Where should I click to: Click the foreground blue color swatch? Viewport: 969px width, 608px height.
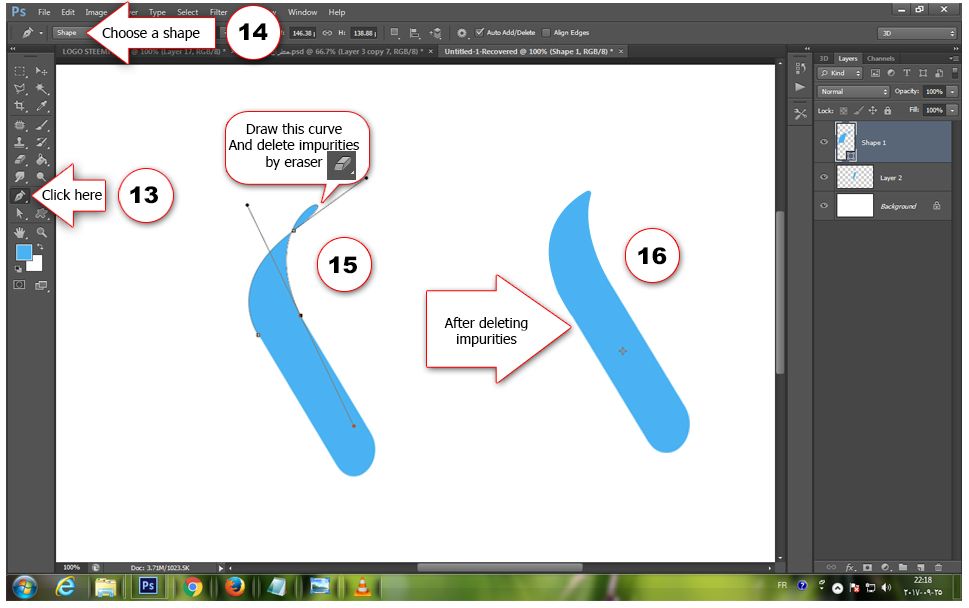point(23,252)
